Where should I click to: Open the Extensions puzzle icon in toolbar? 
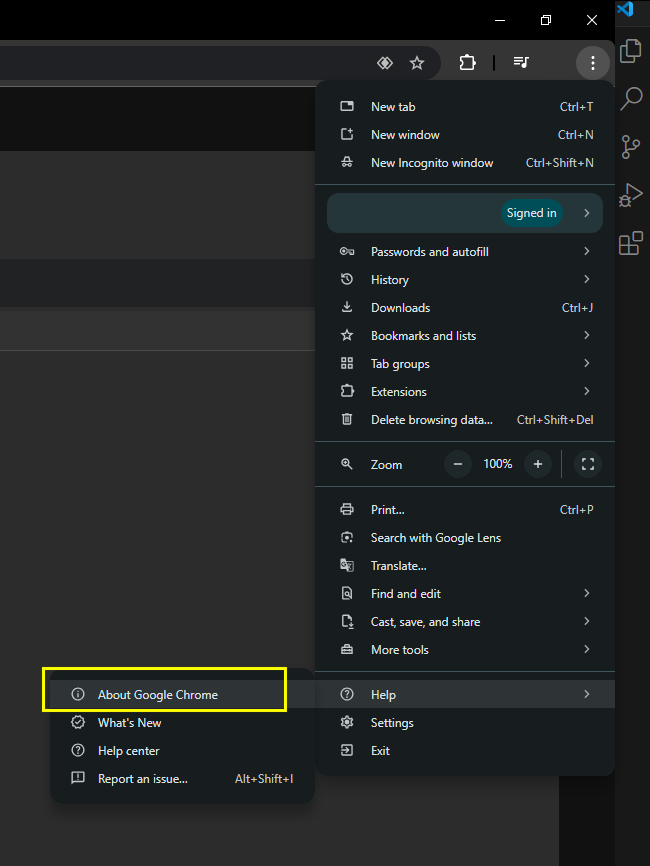(x=467, y=63)
